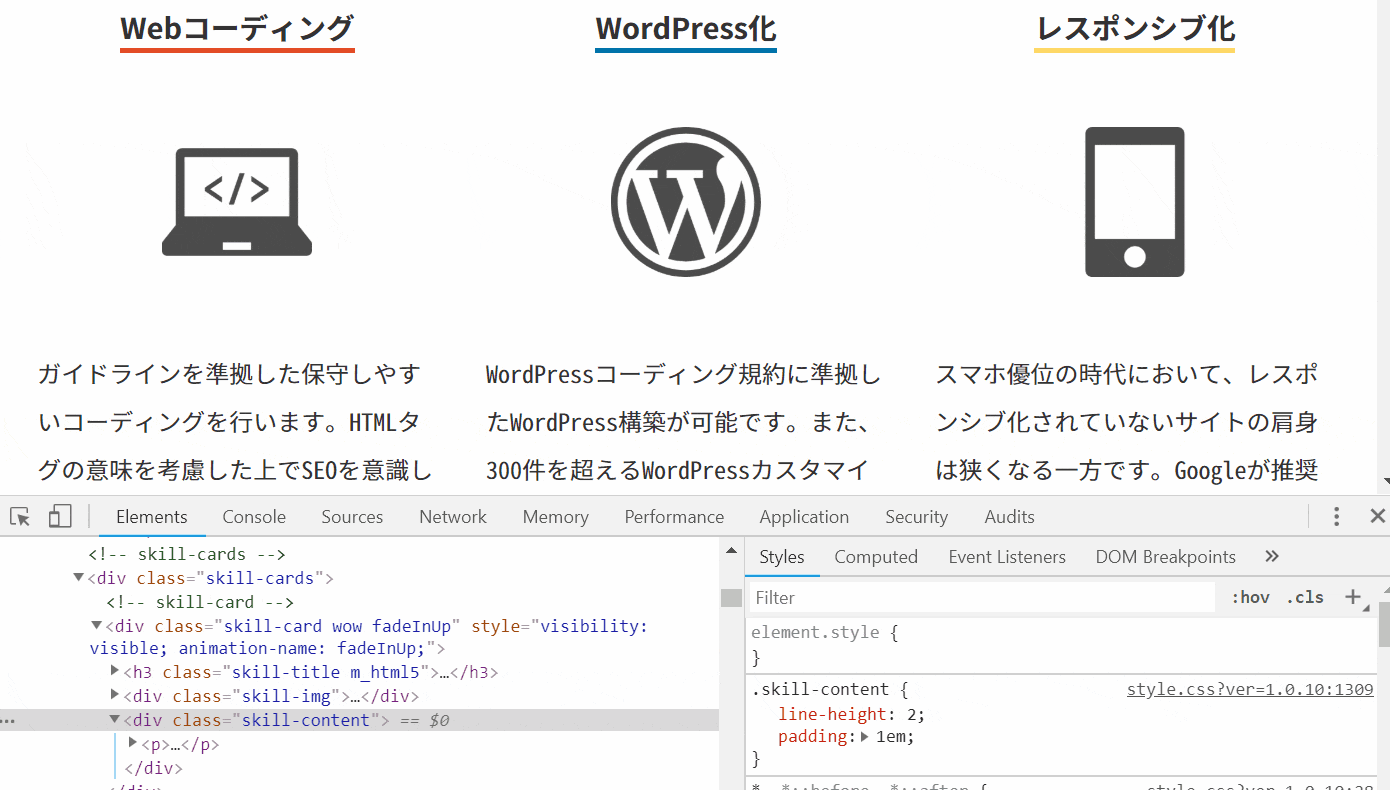Screen dimensions: 1390x790
Task: Click the laptop code icon image
Action: pyautogui.click(x=237, y=202)
